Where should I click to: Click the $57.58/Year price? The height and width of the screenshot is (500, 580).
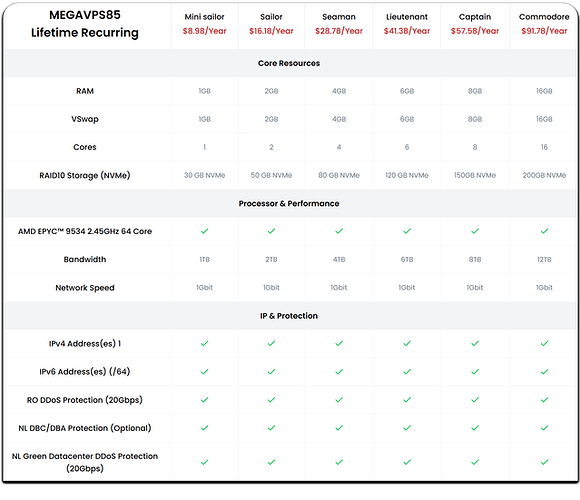[x=475, y=31]
